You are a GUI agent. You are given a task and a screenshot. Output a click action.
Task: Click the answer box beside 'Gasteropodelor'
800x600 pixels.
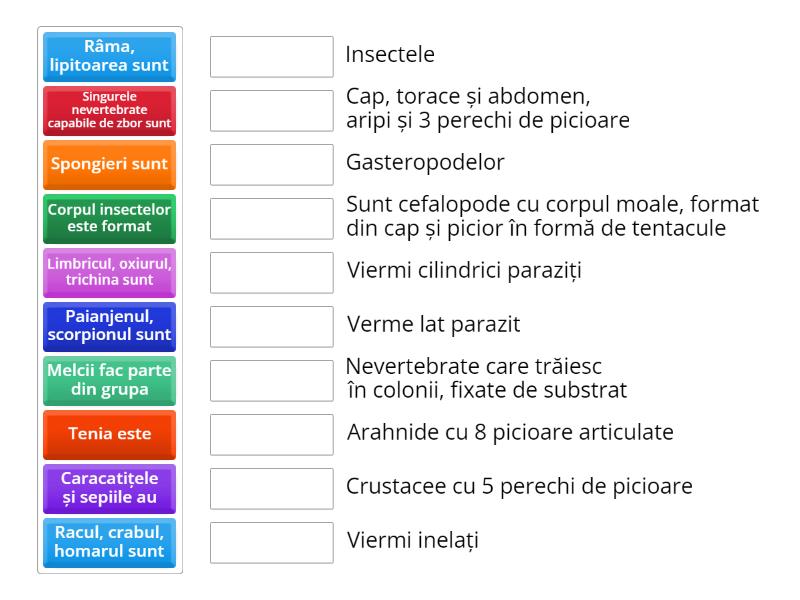click(270, 164)
